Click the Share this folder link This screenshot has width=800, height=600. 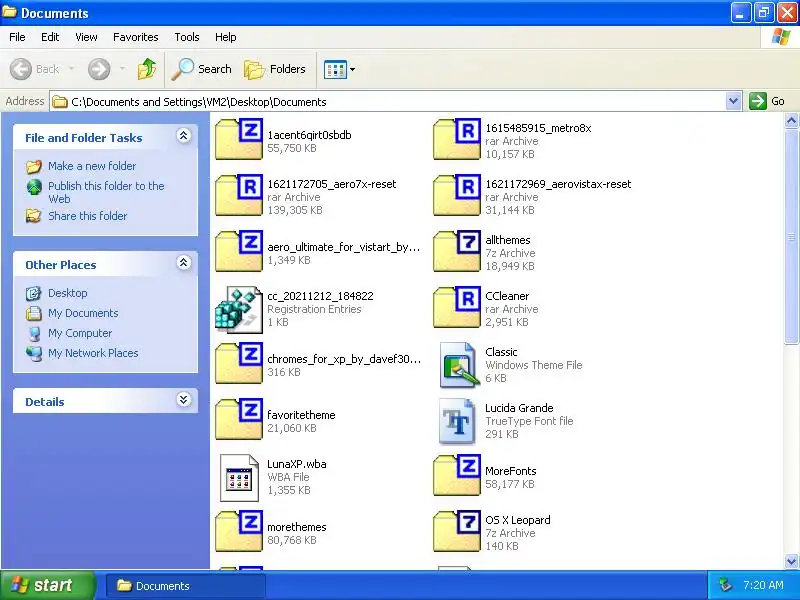(x=87, y=216)
